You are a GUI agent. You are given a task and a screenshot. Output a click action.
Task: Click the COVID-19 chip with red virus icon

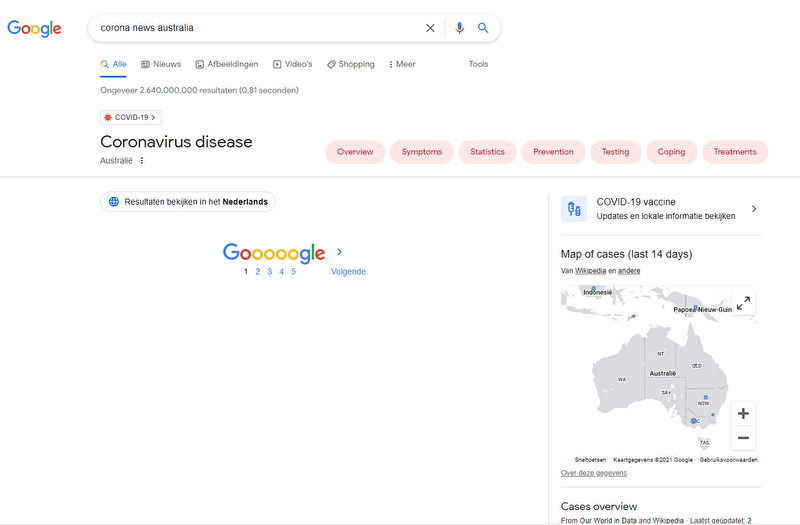click(131, 117)
